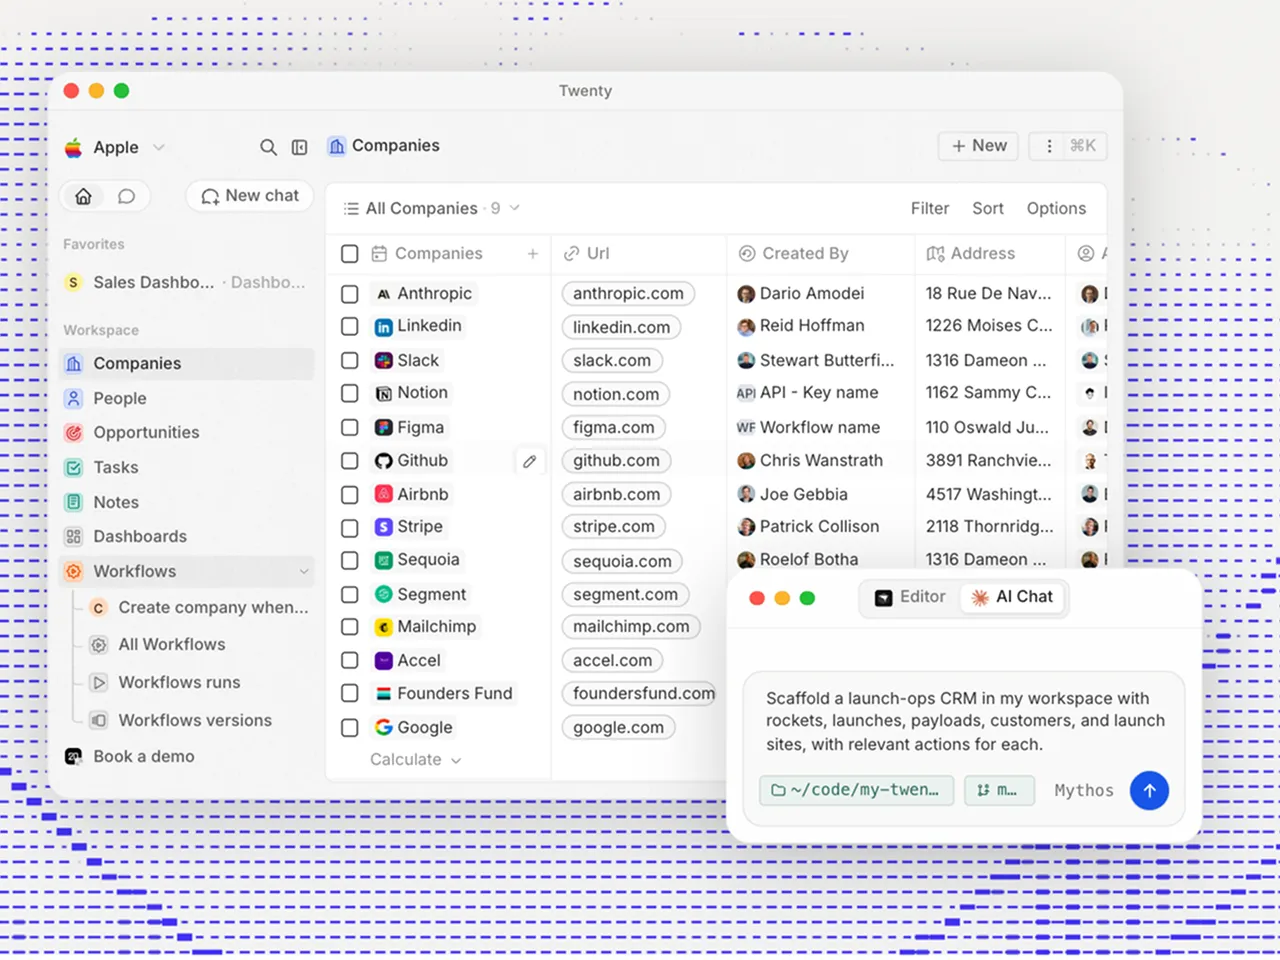Click the Airbnb logo icon
Screen dimensions: 1280x960
point(383,494)
